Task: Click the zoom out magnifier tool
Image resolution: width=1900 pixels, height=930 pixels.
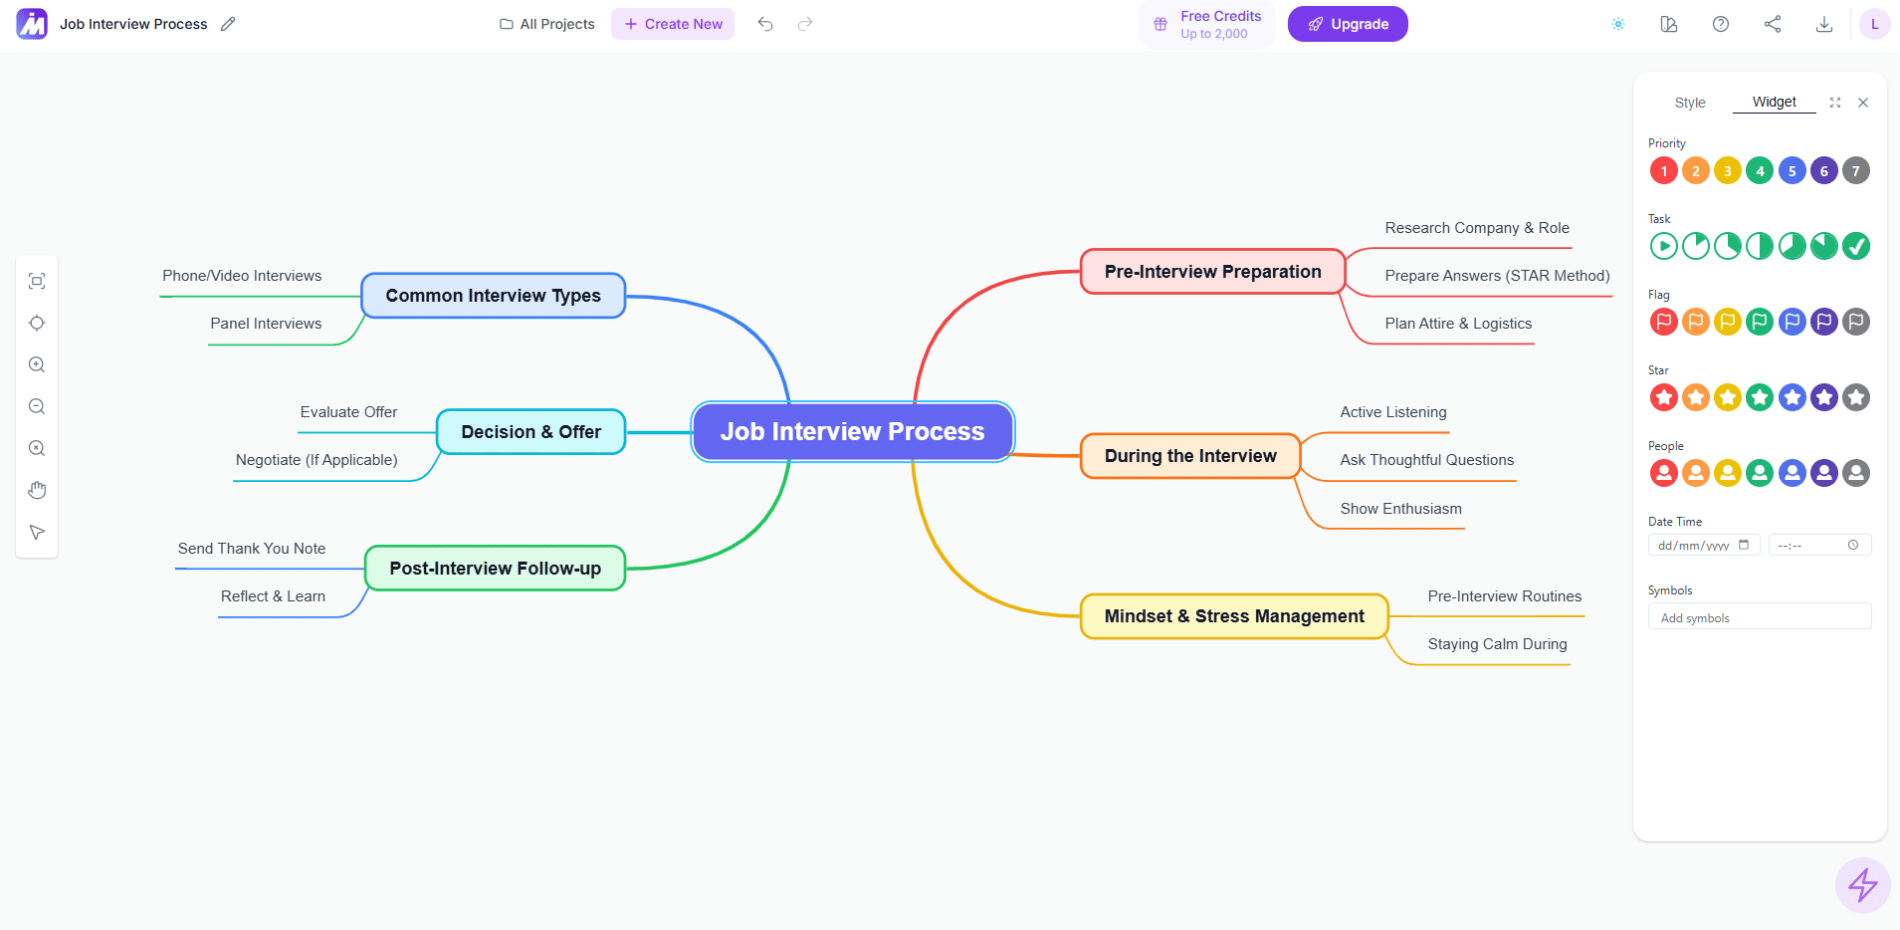Action: pos(37,406)
